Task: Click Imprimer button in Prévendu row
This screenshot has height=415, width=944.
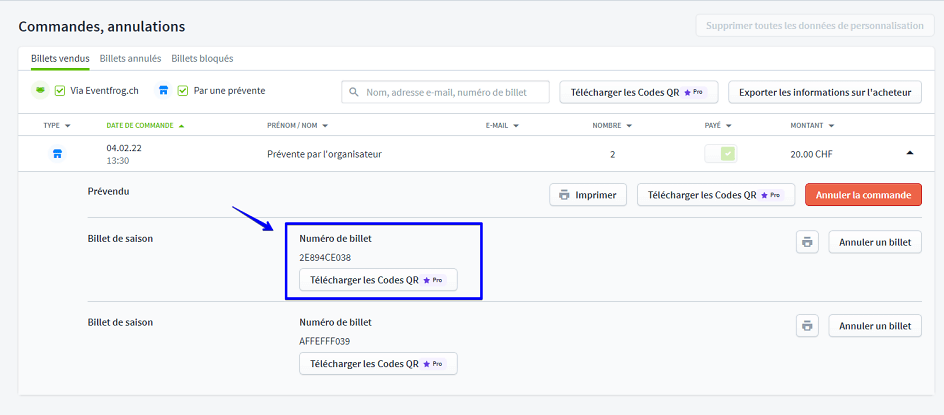Action: (588, 195)
